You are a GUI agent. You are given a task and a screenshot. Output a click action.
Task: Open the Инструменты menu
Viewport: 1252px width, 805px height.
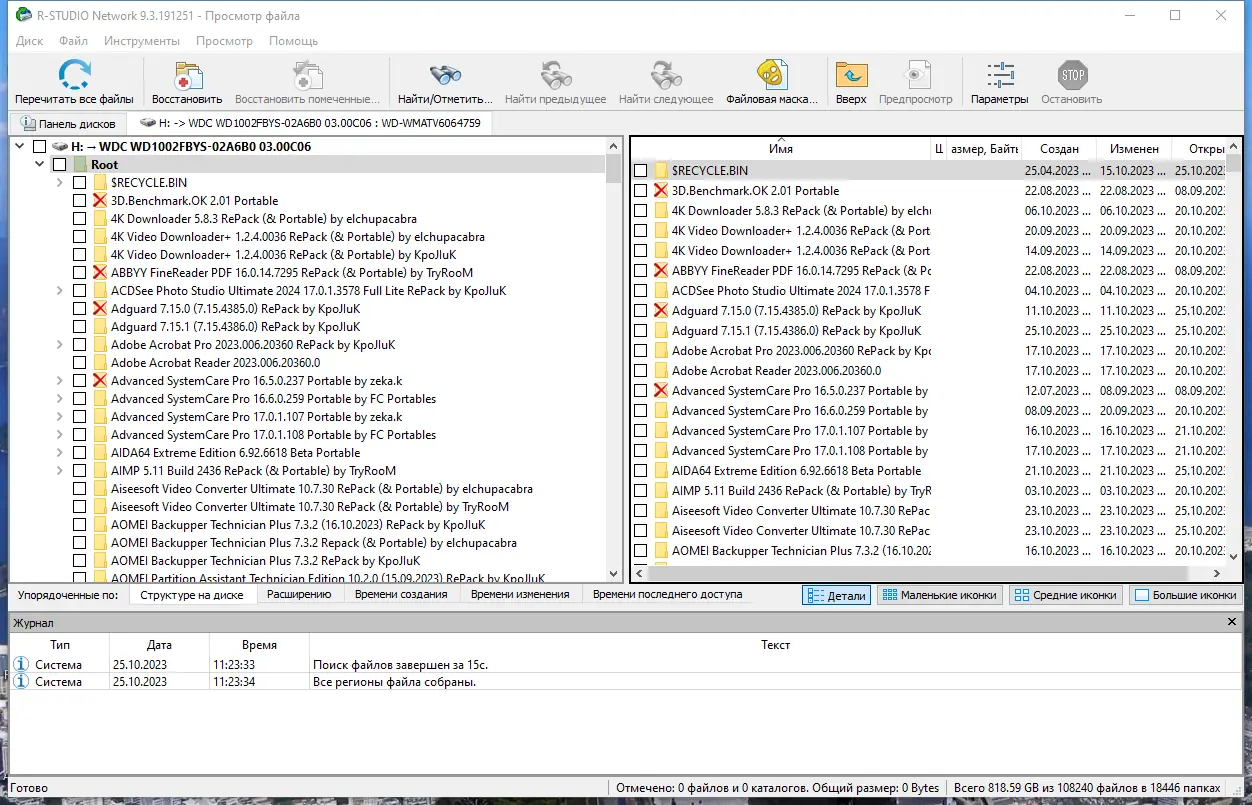(x=142, y=41)
